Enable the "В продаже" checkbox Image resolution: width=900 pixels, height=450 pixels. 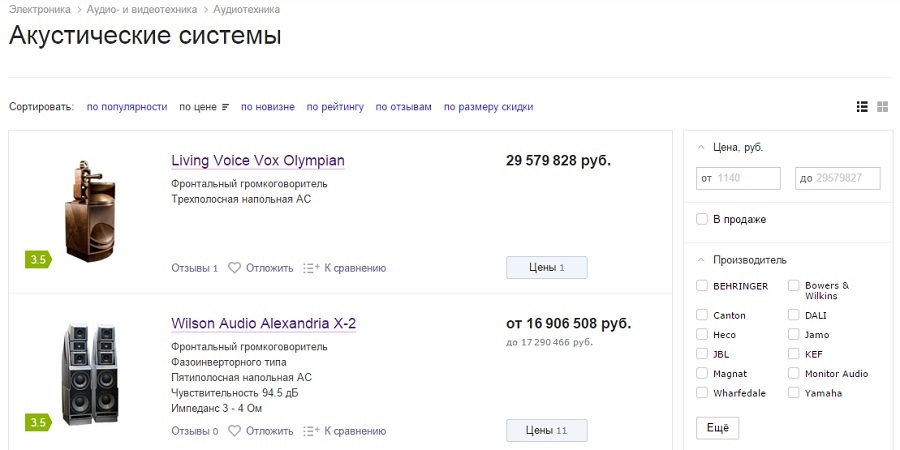pyautogui.click(x=702, y=219)
